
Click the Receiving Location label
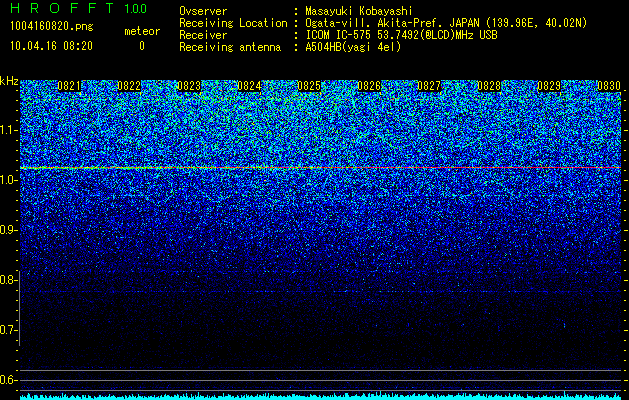[233, 23]
